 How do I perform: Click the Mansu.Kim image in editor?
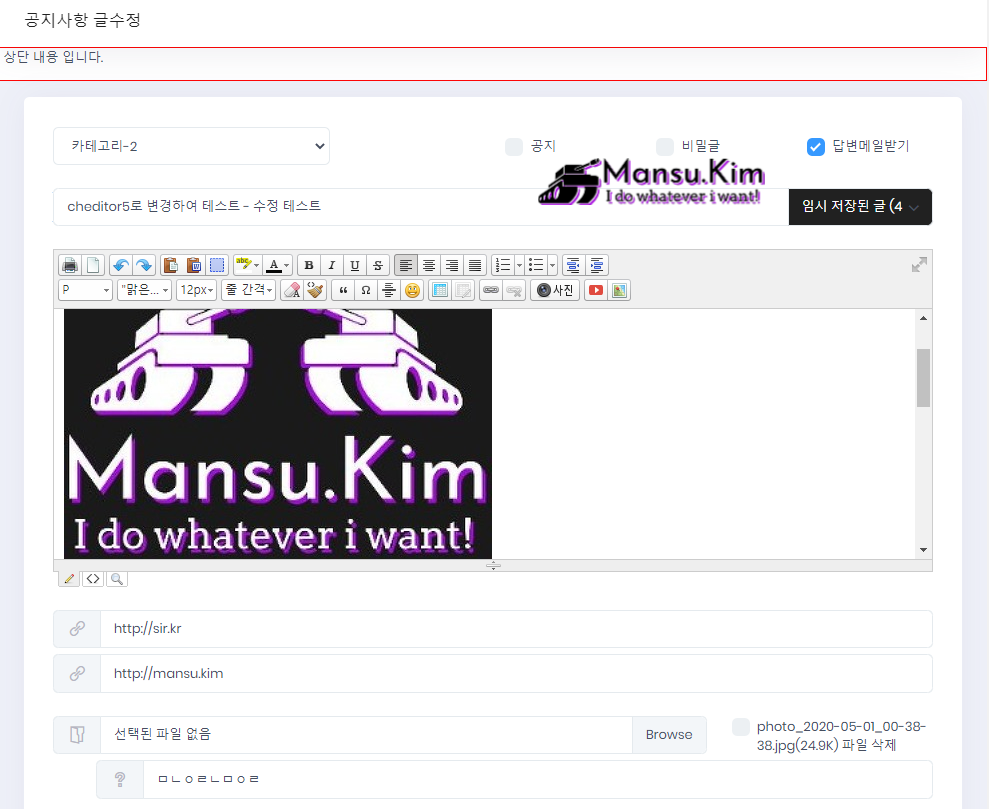(x=278, y=434)
